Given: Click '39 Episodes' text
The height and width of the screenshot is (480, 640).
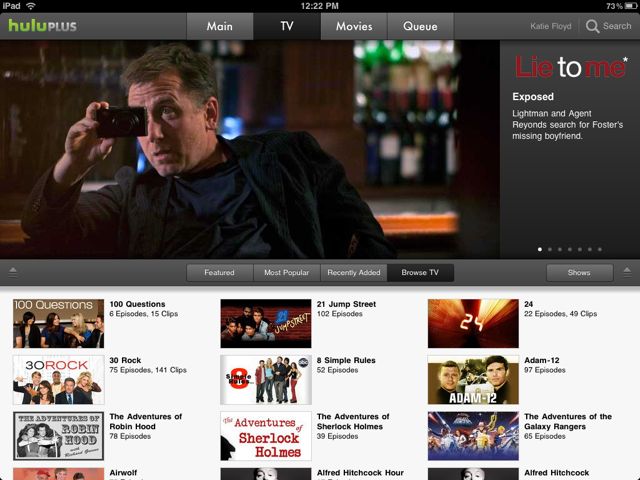Looking at the screenshot, I should [x=337, y=436].
